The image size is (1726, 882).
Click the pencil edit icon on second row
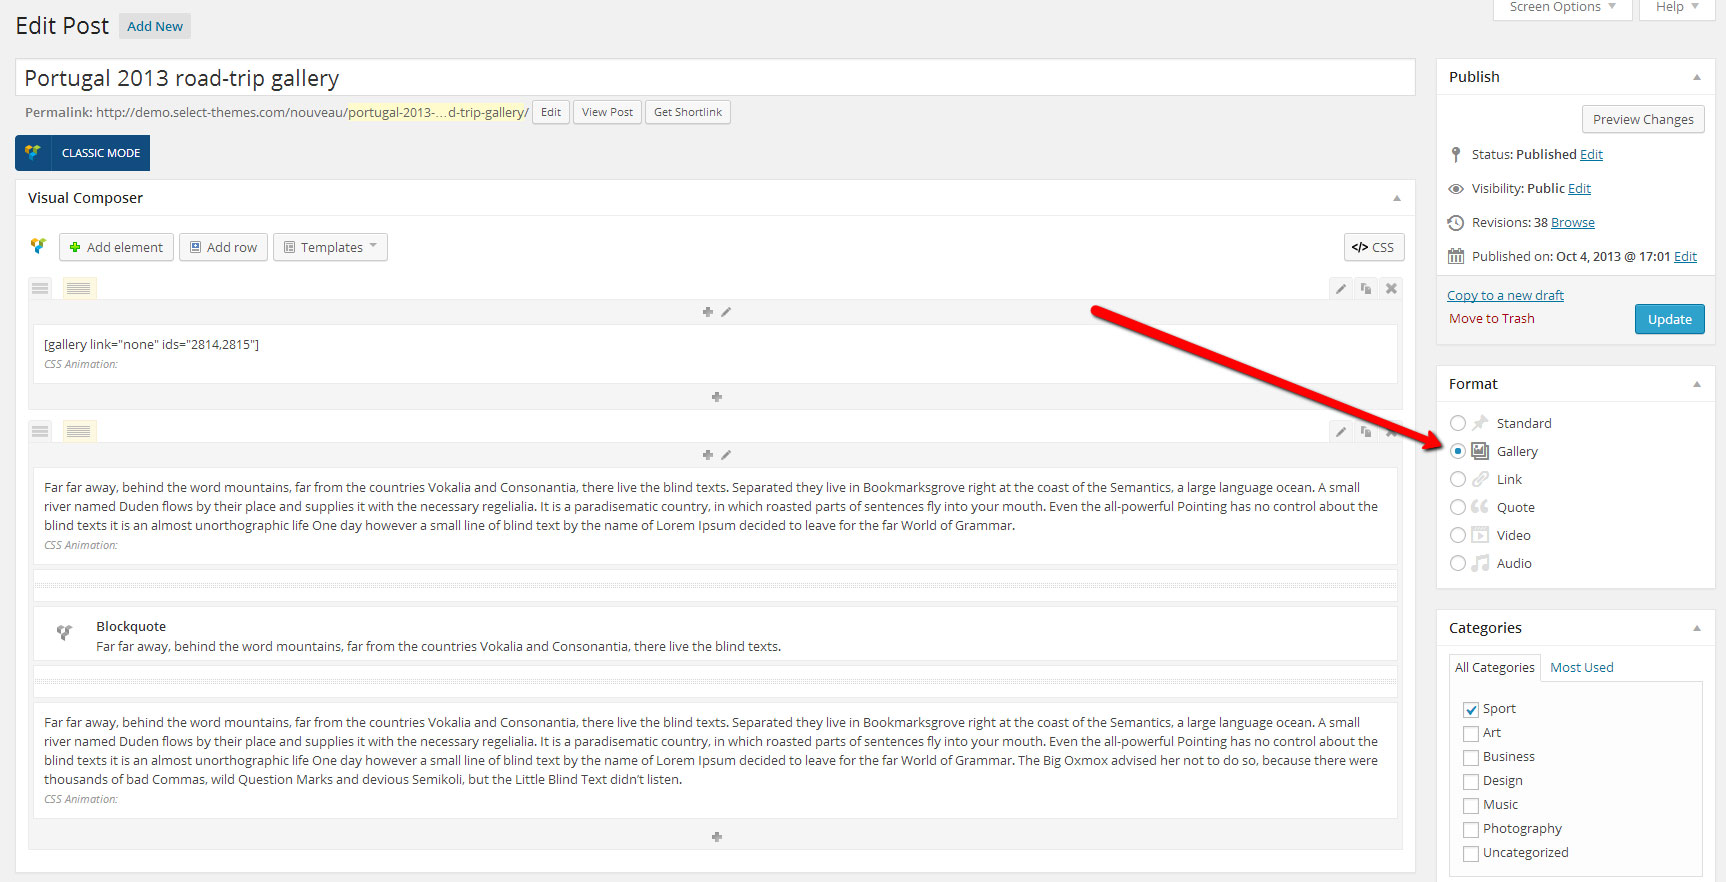(x=1340, y=432)
